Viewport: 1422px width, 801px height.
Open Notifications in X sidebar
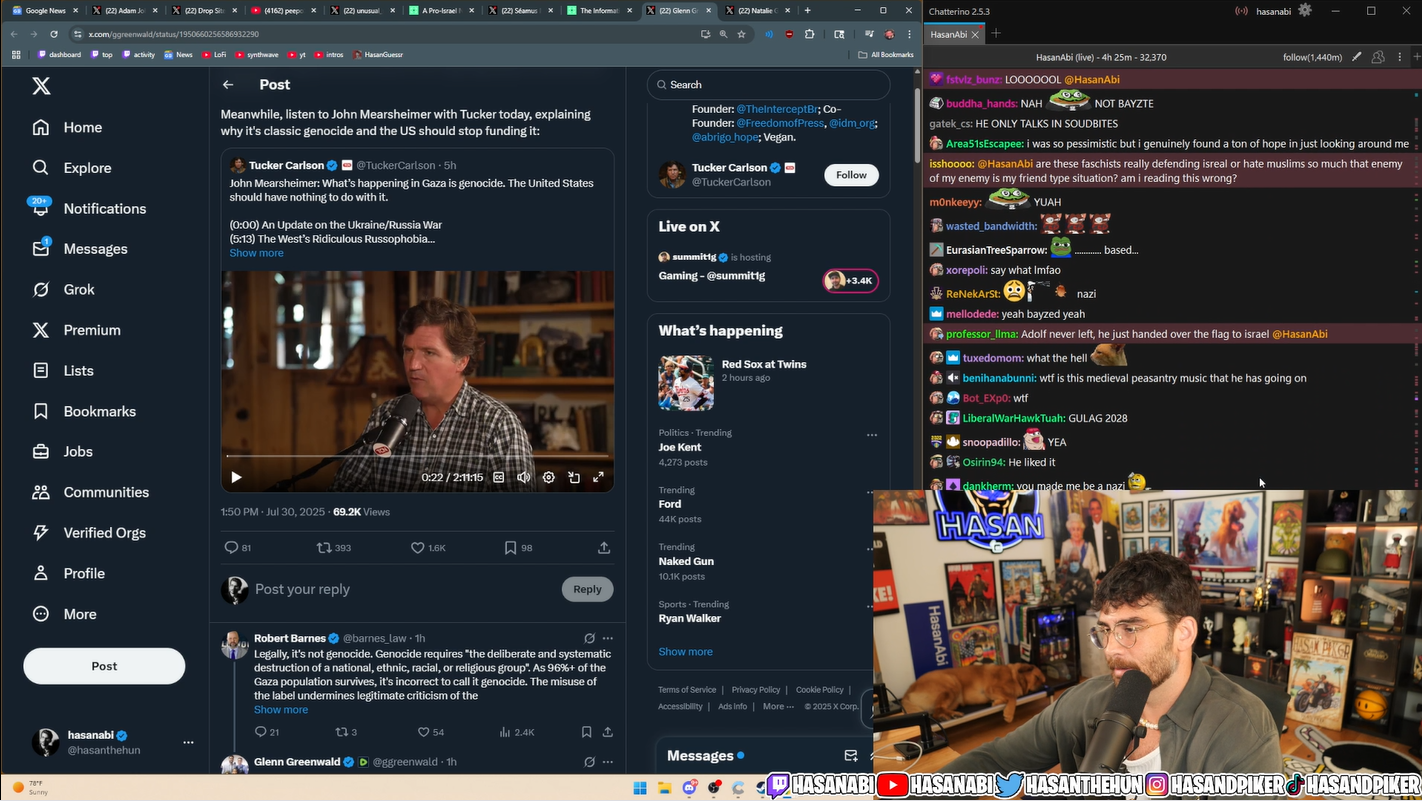[89, 208]
